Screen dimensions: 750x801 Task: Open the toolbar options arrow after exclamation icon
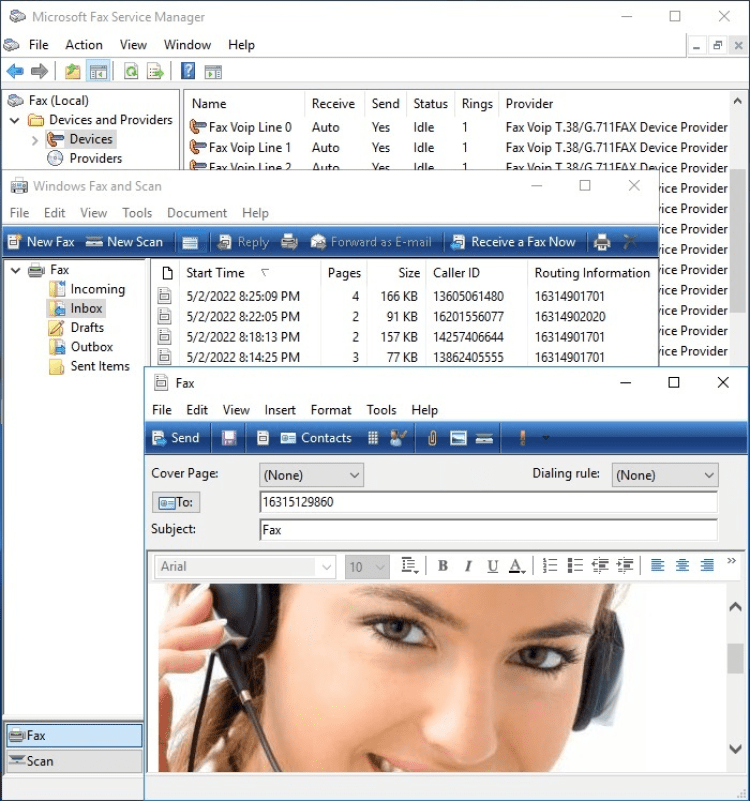click(546, 438)
